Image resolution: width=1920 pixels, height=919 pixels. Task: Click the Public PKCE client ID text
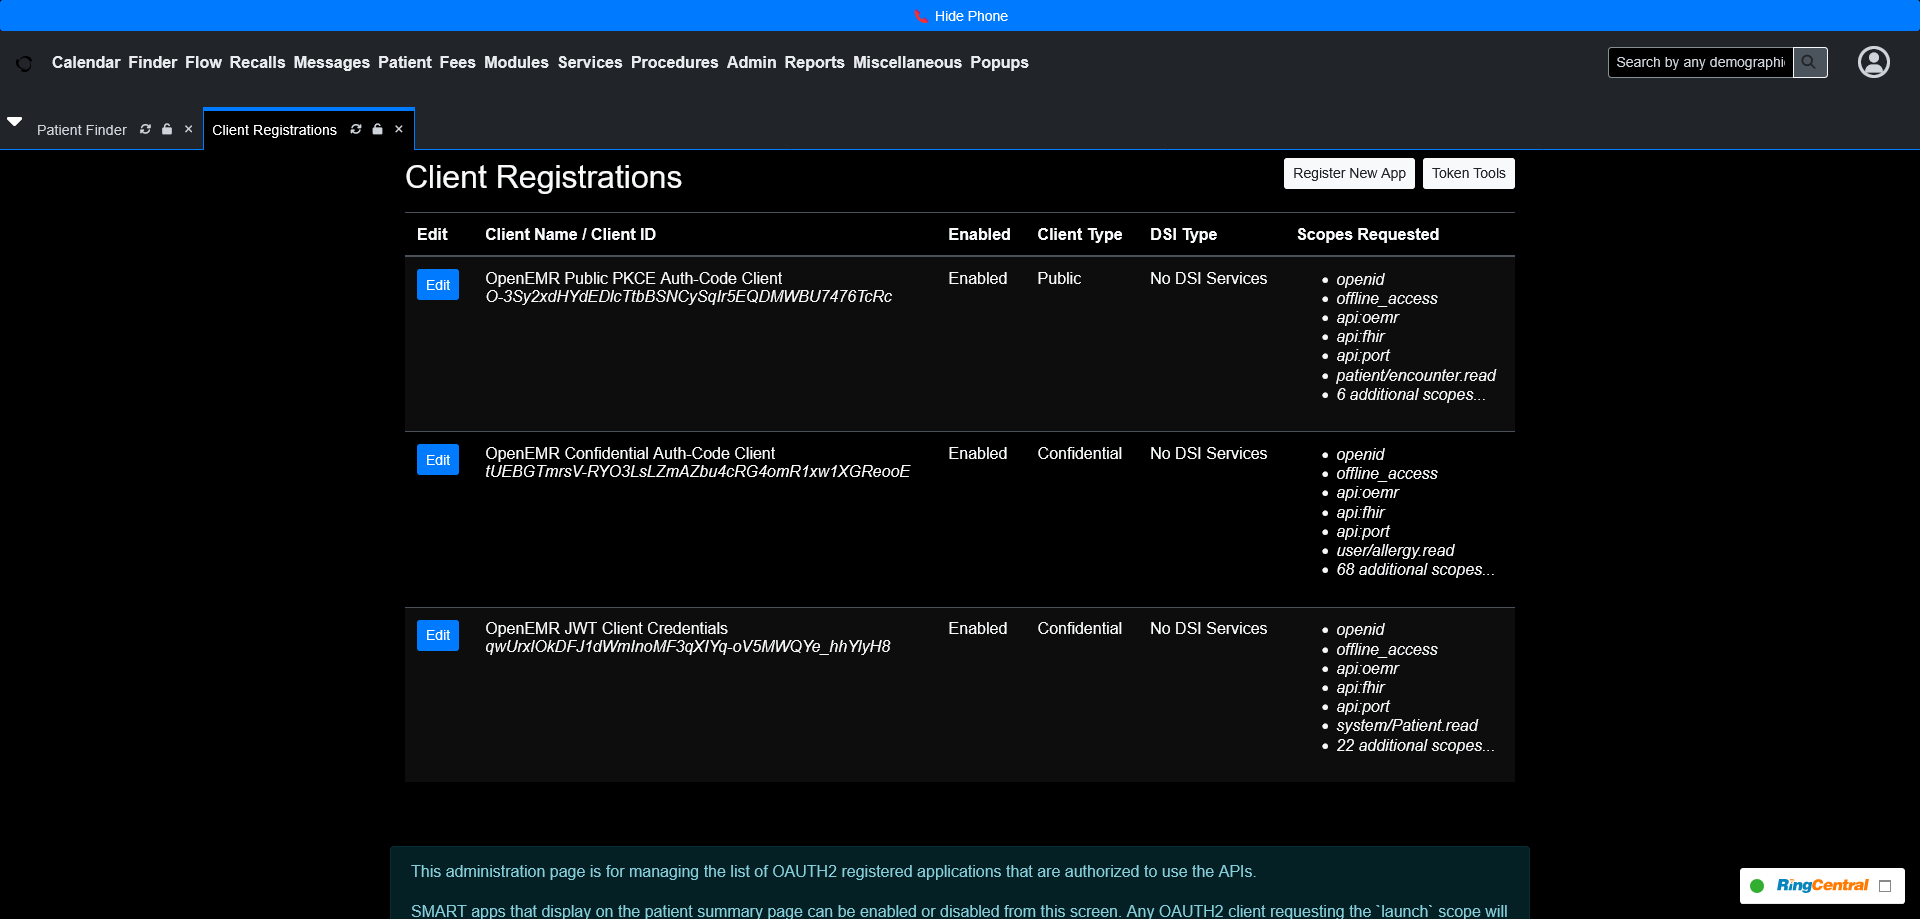pos(688,297)
